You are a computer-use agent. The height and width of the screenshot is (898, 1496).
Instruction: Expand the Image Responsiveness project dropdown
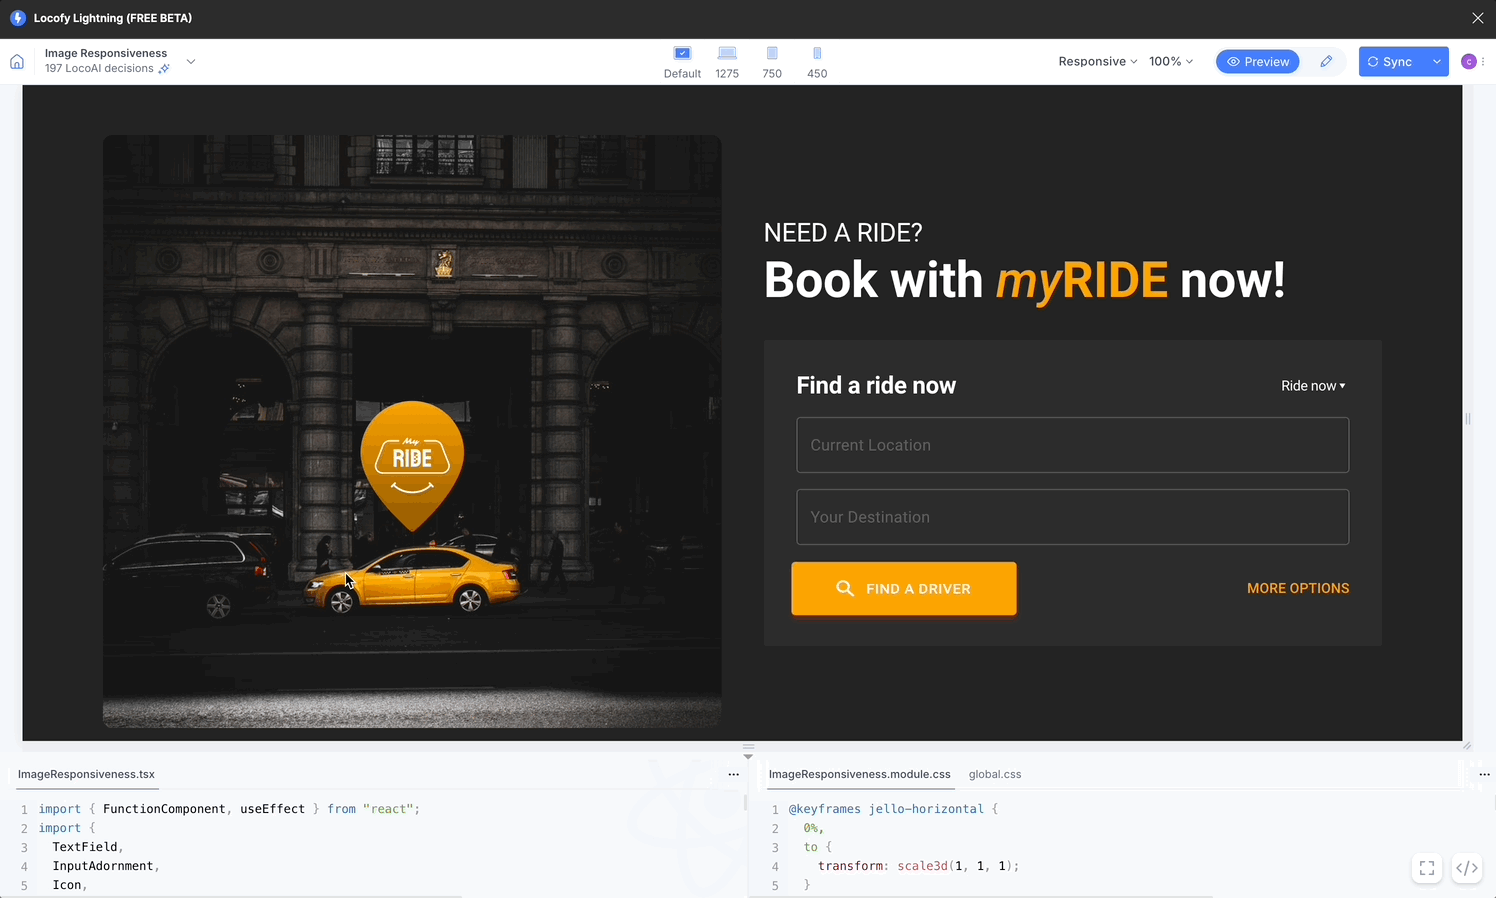click(x=191, y=62)
